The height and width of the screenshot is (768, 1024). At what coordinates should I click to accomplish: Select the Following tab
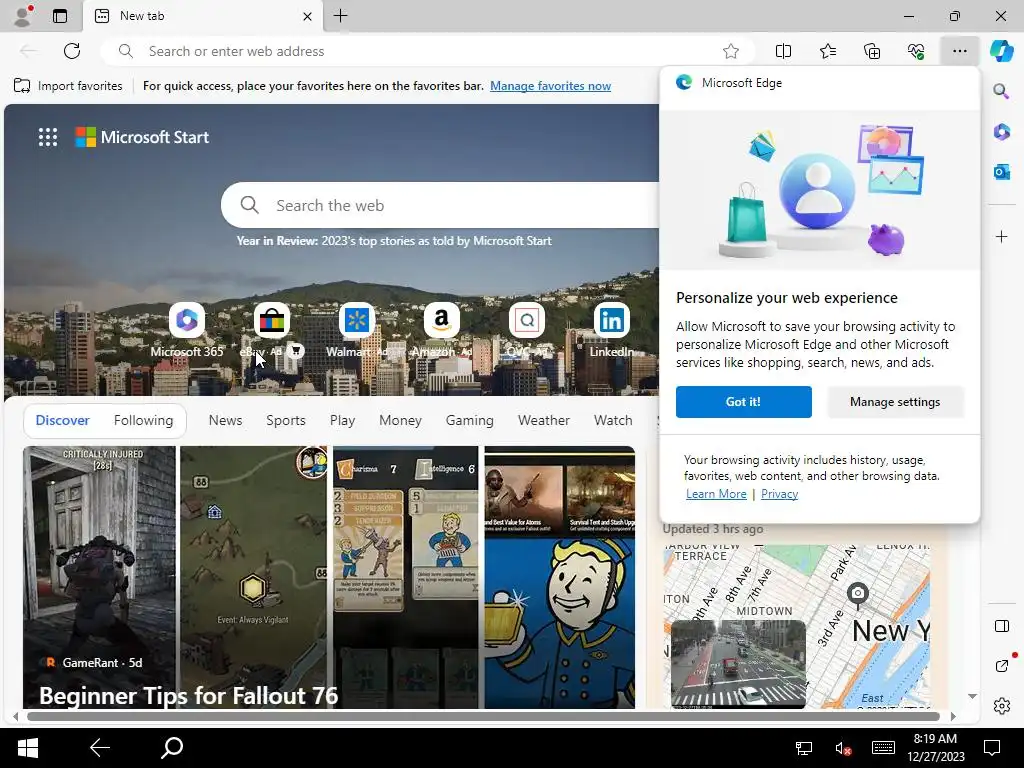click(x=143, y=421)
